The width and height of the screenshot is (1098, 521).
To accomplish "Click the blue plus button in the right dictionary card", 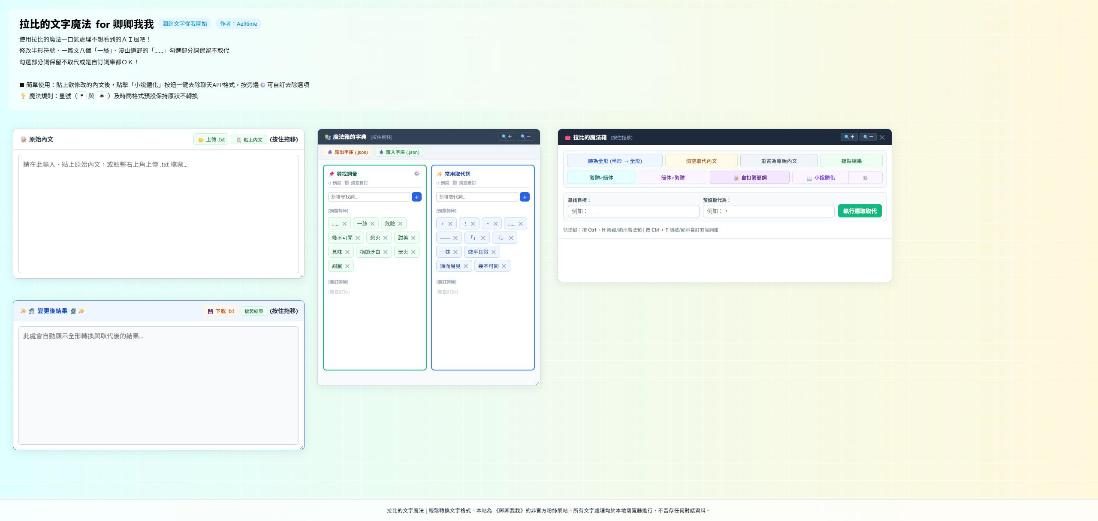I will 524,197.
